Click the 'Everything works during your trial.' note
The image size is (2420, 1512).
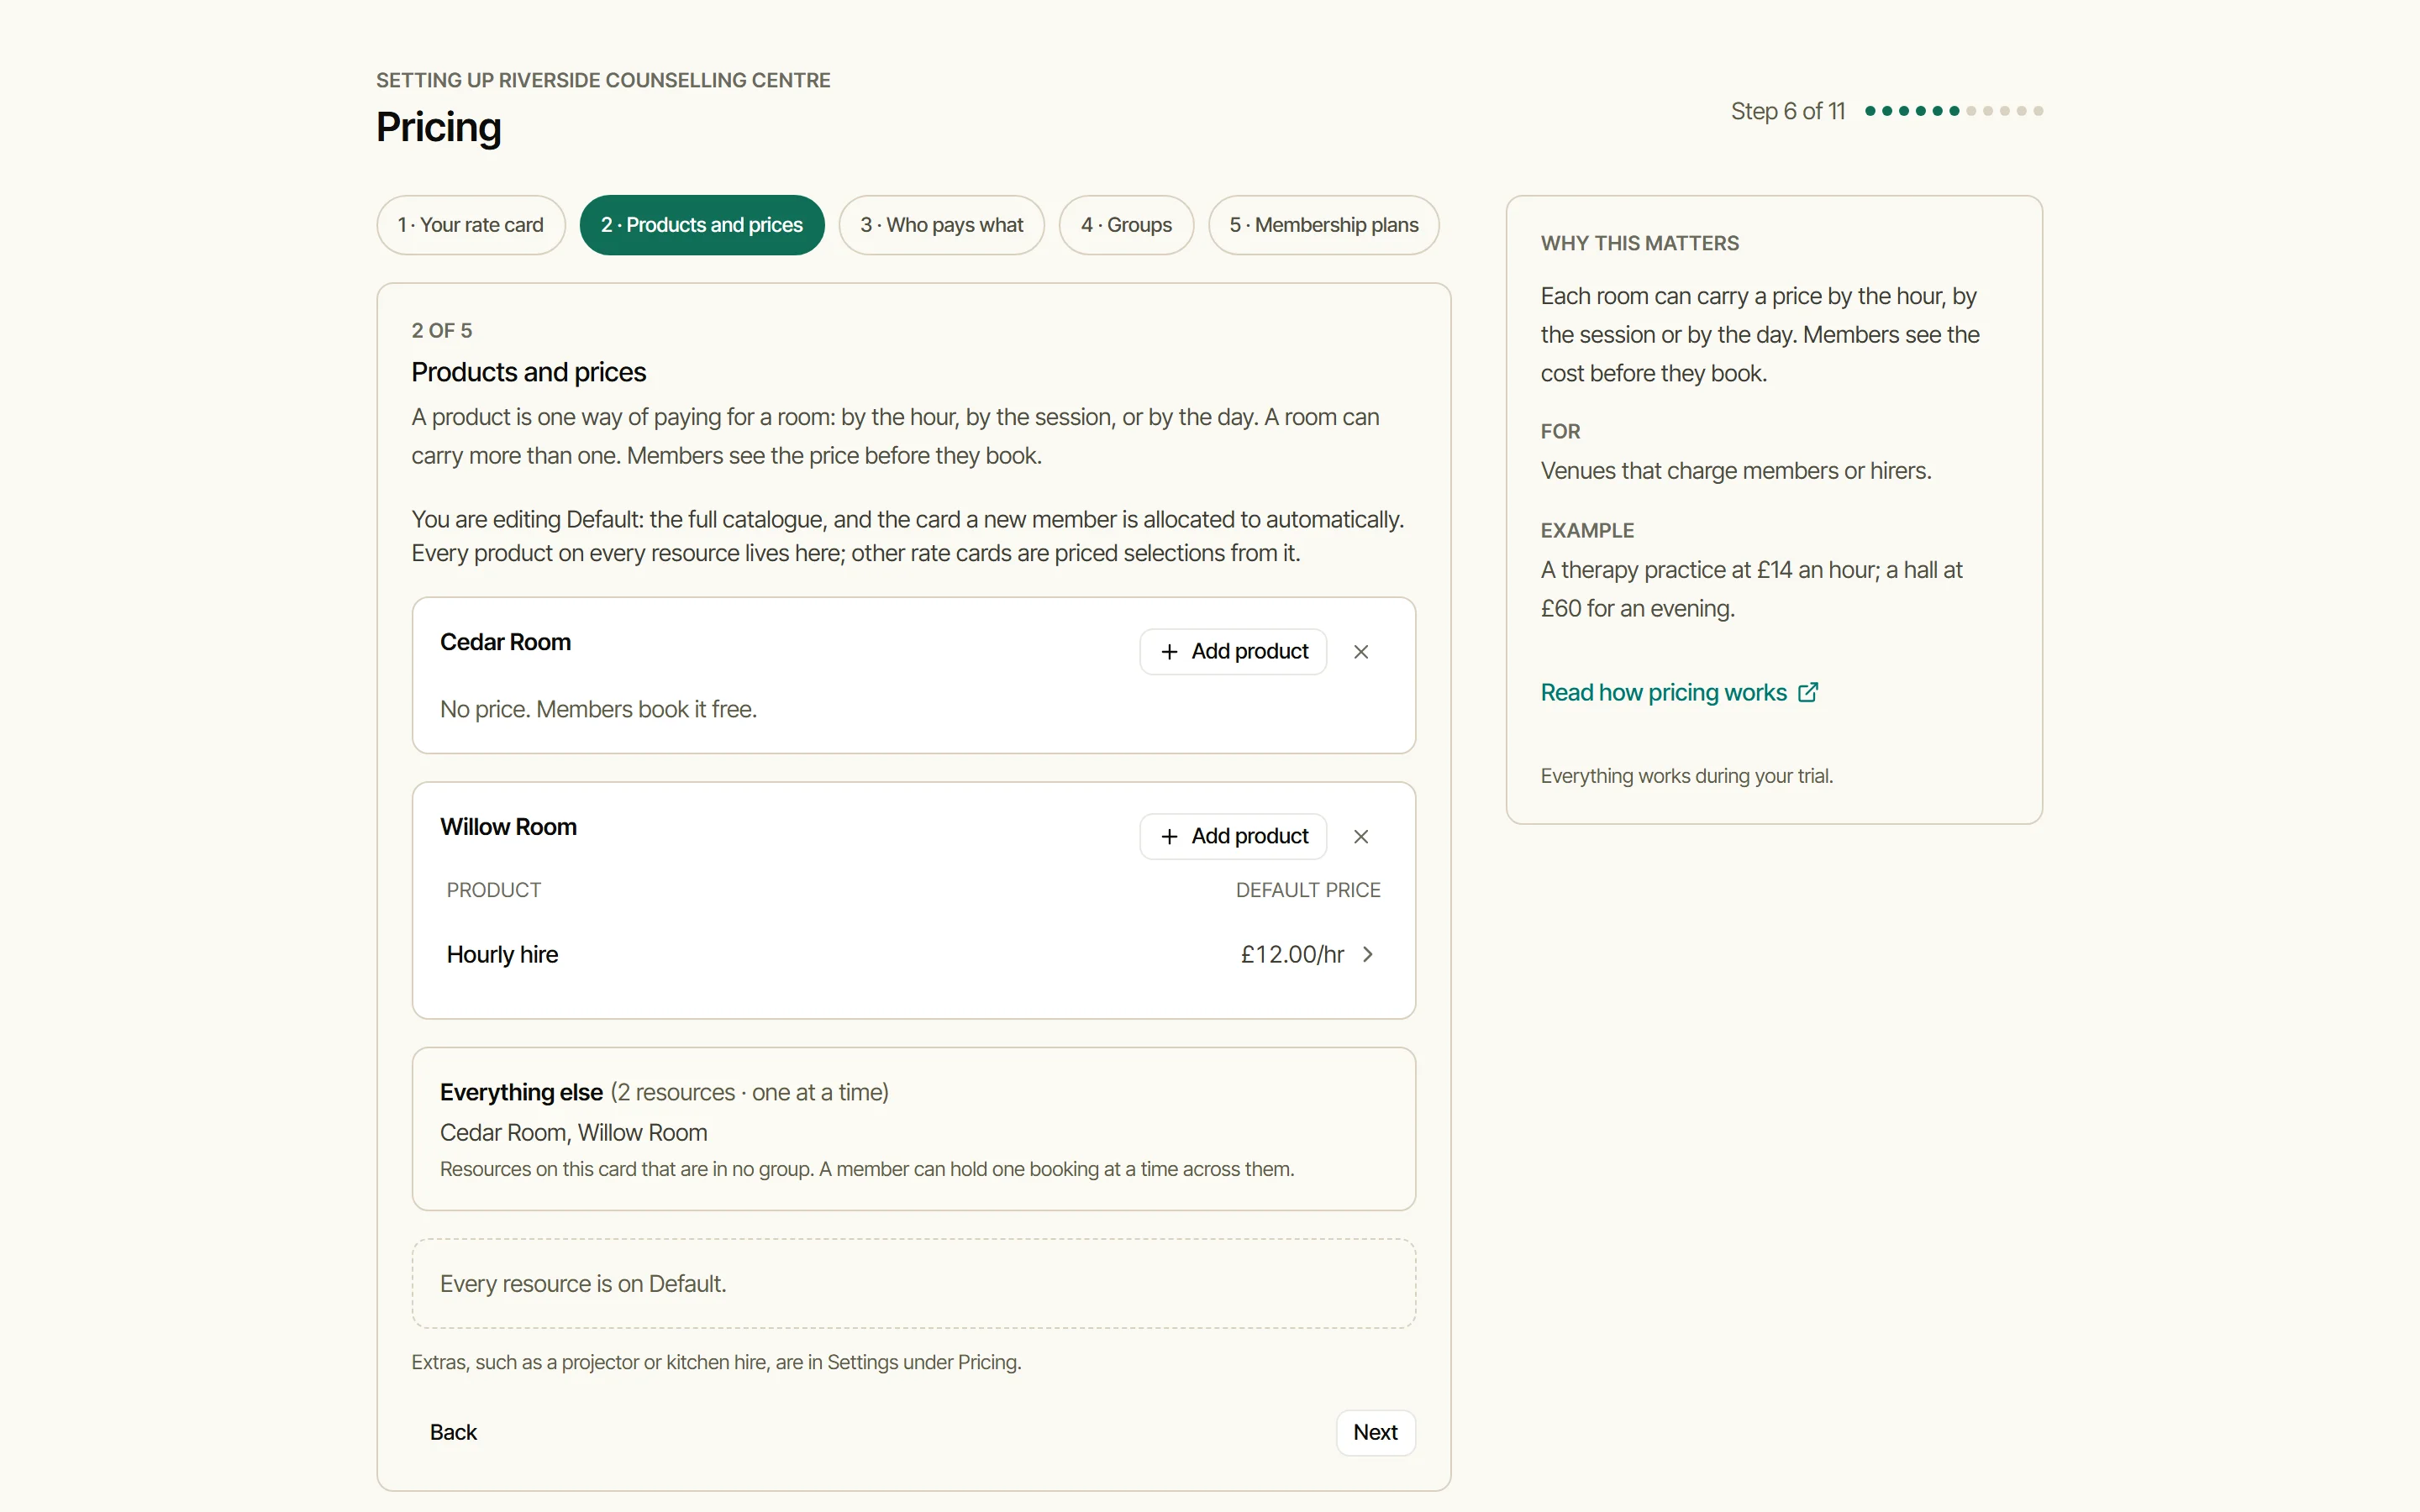click(1686, 776)
